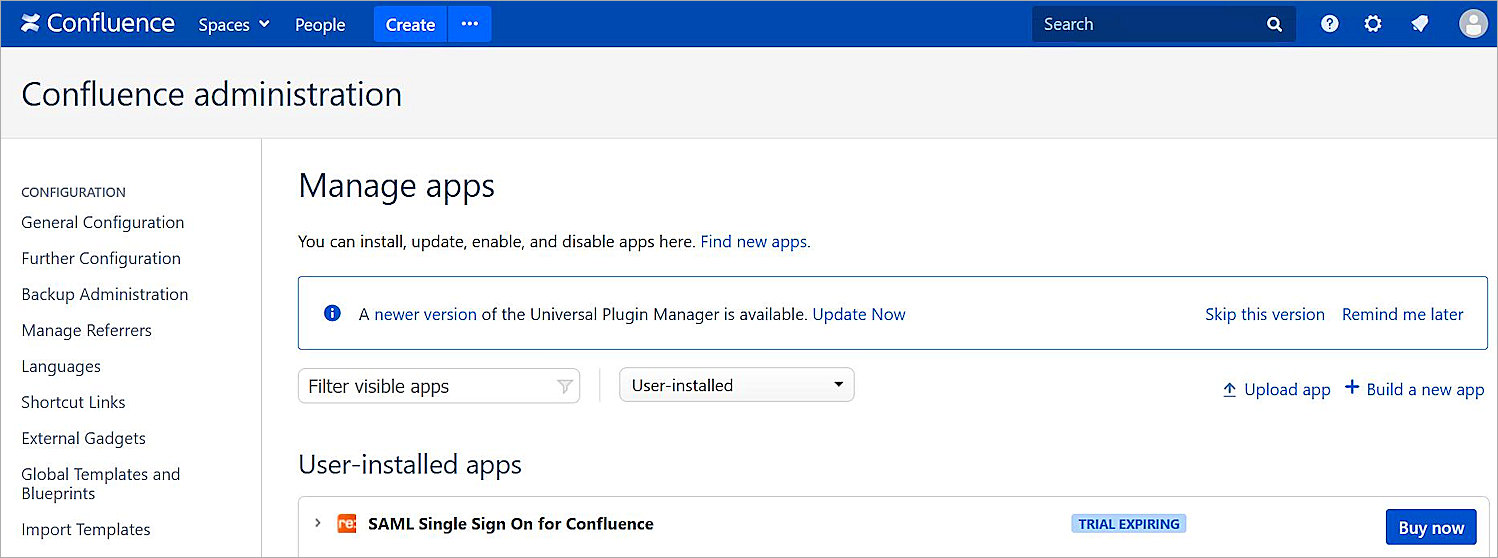Viewport: 1498px width, 558px height.
Task: Open Backup Administration in sidebar
Action: point(105,294)
